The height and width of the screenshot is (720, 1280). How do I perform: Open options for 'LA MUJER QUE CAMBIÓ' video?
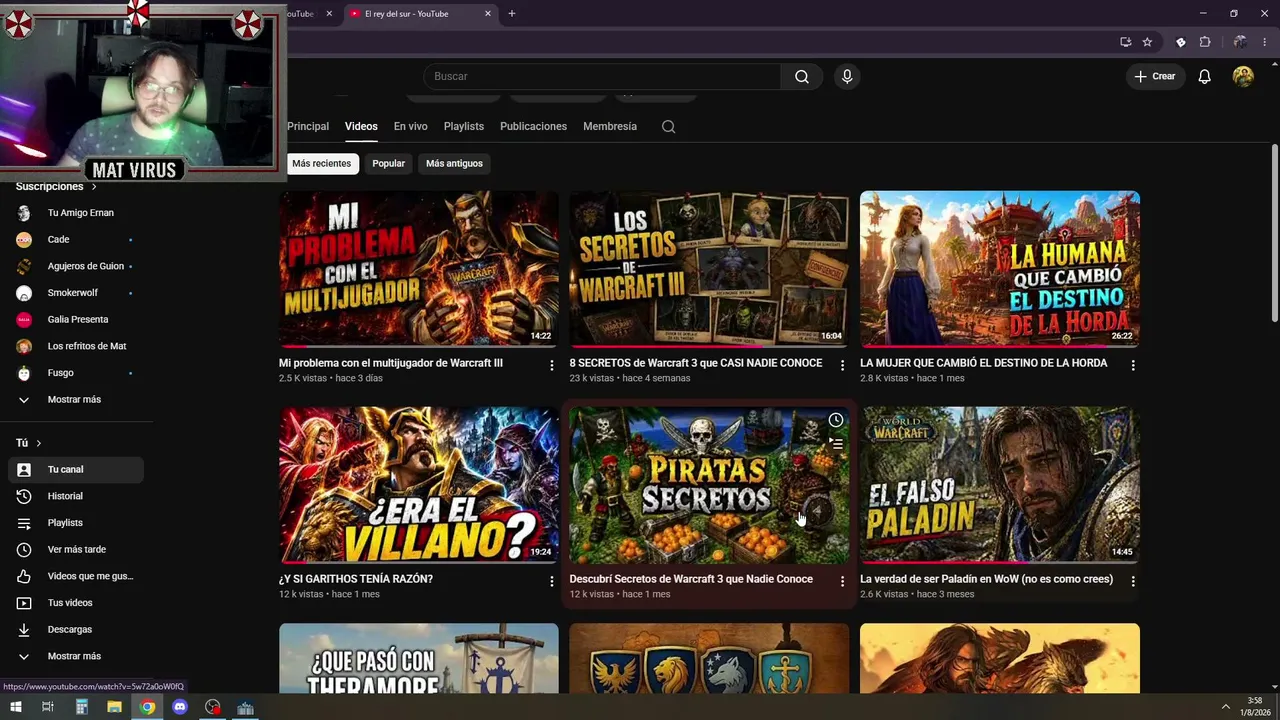pyautogui.click(x=1133, y=366)
